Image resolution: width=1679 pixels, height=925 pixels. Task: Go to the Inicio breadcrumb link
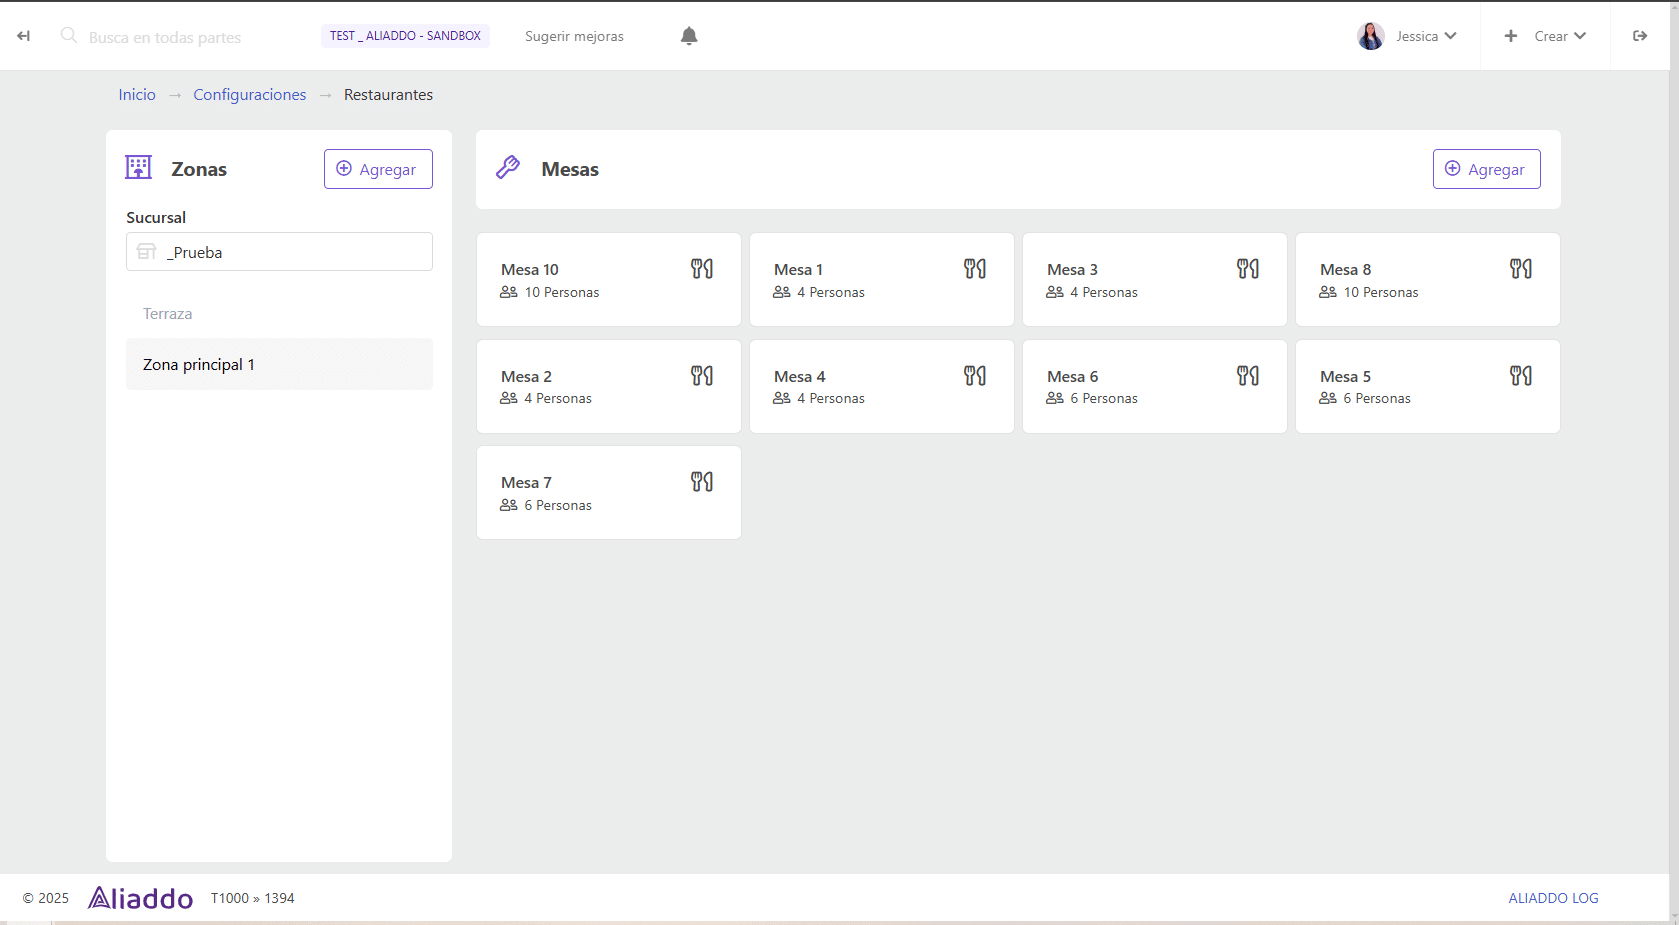(137, 95)
